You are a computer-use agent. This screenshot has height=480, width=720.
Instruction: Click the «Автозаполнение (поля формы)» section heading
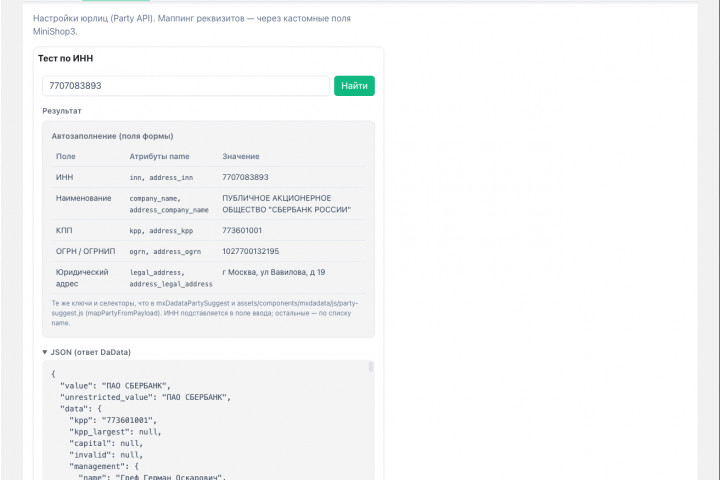pyautogui.click(x=112, y=135)
